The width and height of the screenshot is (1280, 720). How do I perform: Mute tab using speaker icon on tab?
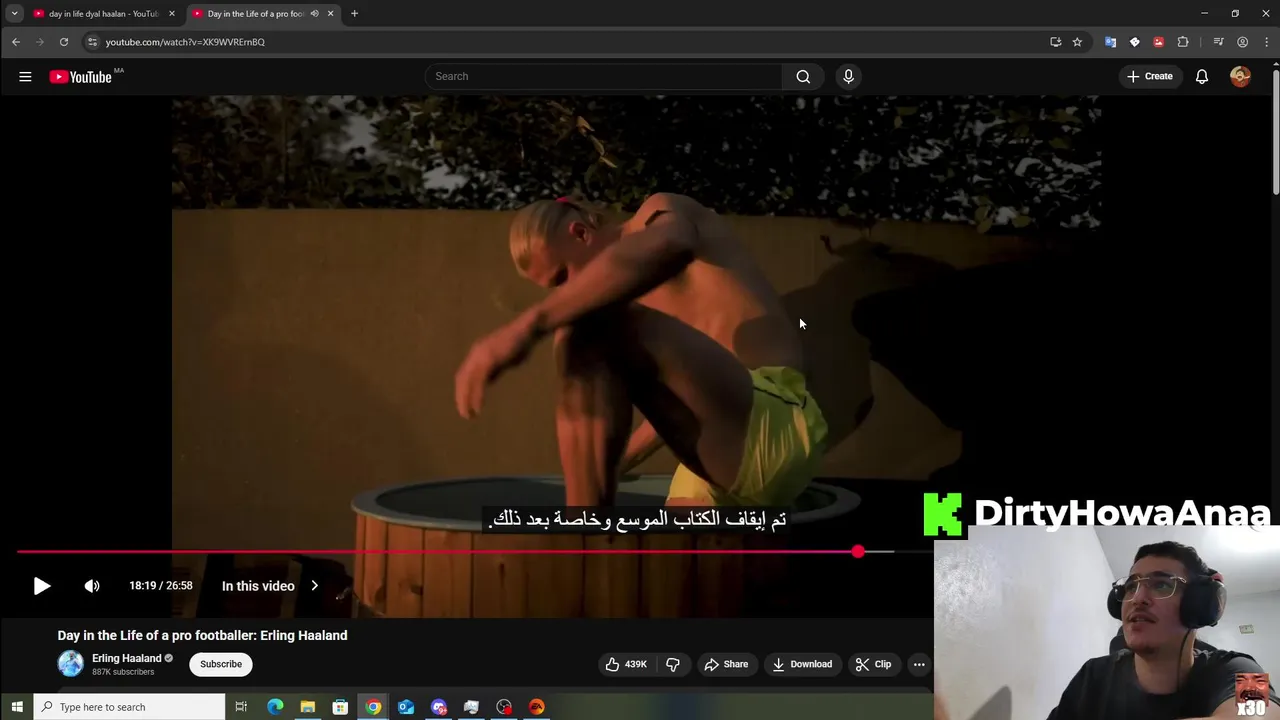(x=314, y=14)
